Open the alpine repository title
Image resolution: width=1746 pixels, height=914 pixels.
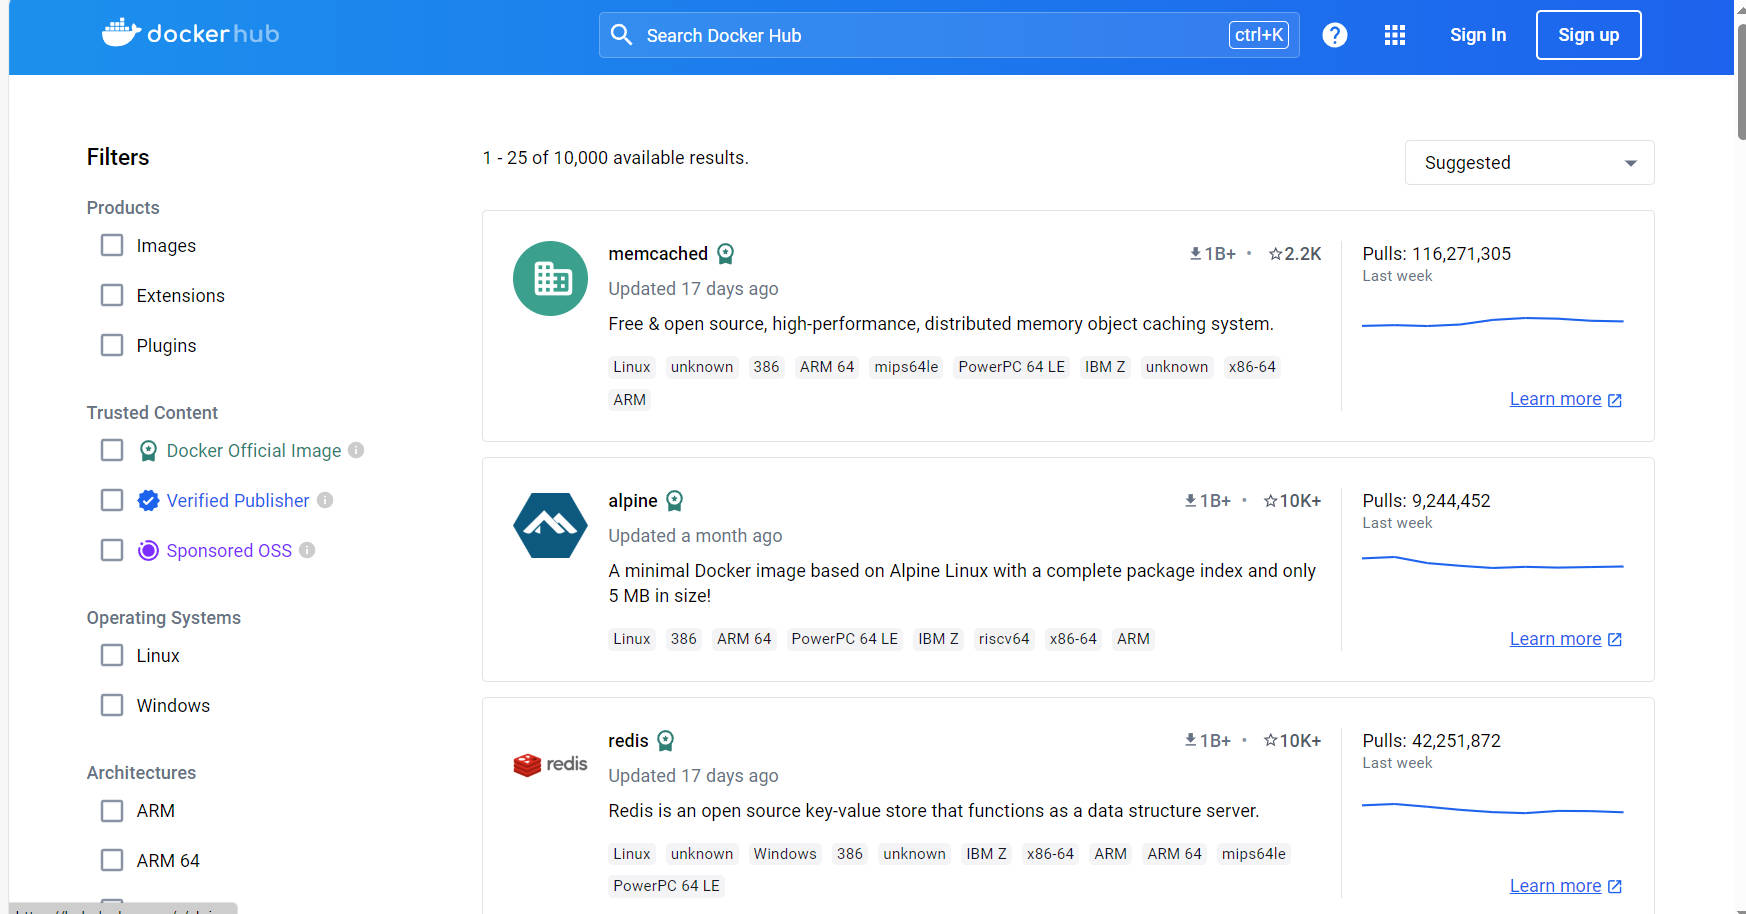coord(633,501)
